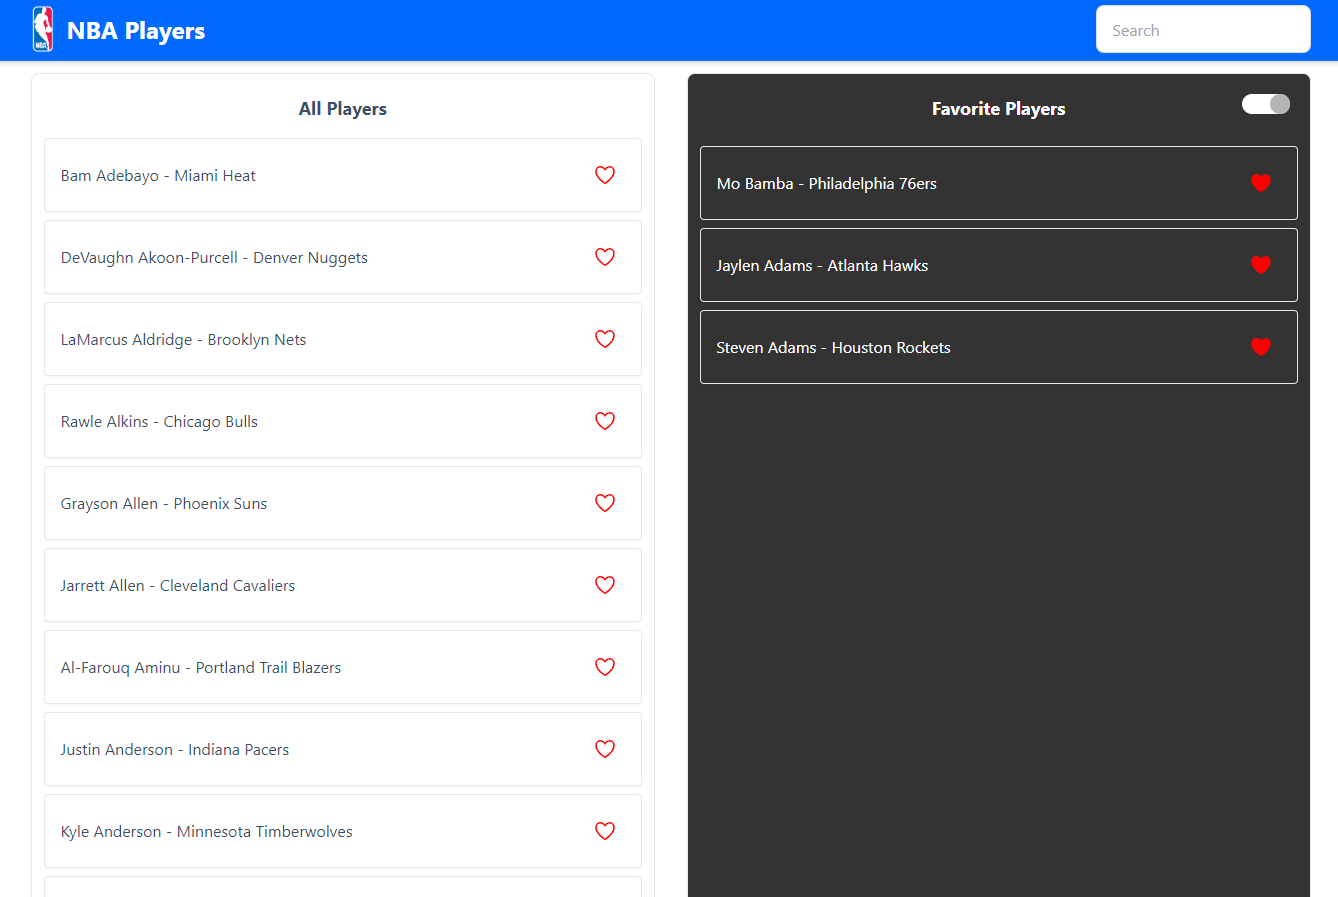Favorite Al-Farouq Aminu with the heart
Image resolution: width=1338 pixels, height=897 pixels.
click(x=605, y=667)
